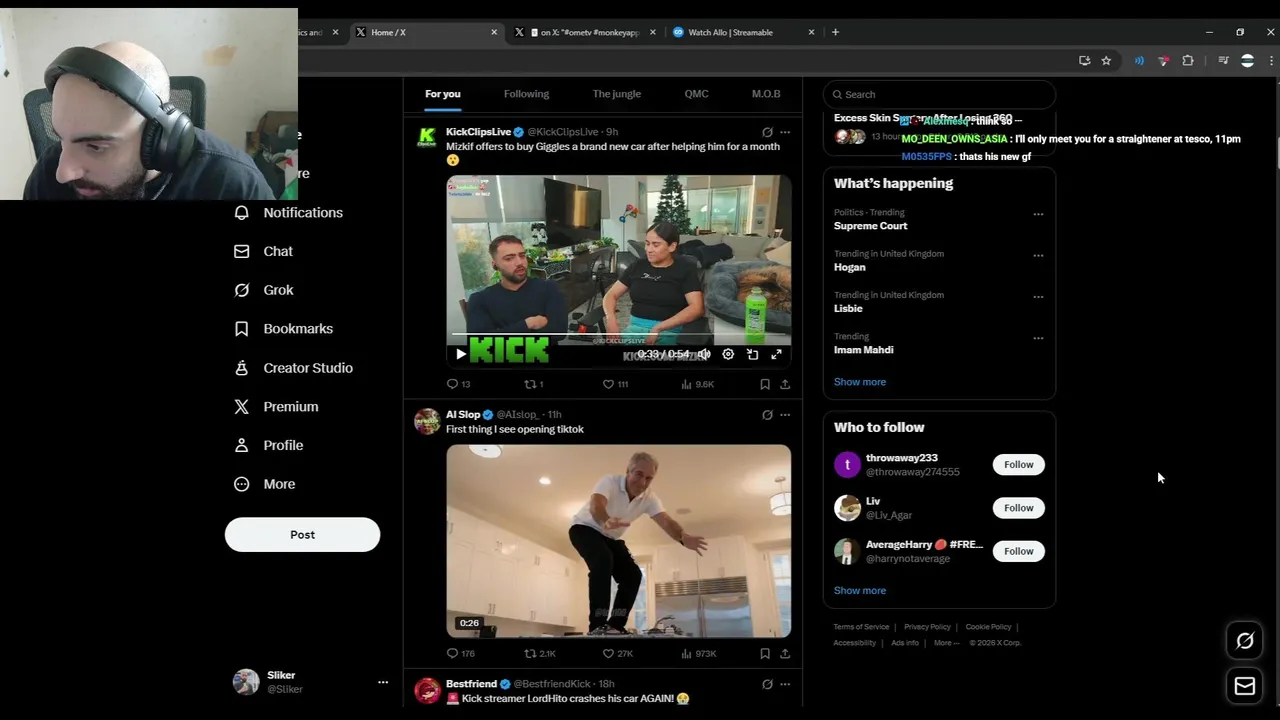Seek on the KickClipsLive video progress bar

618,334
